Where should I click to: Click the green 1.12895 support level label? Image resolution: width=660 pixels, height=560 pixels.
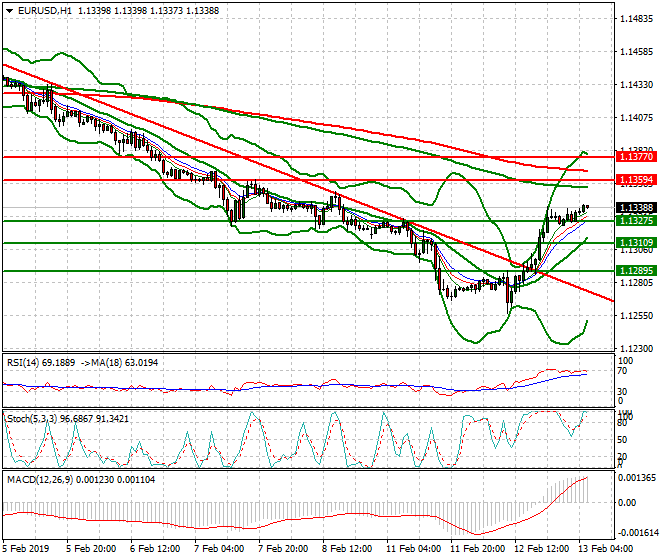636,271
